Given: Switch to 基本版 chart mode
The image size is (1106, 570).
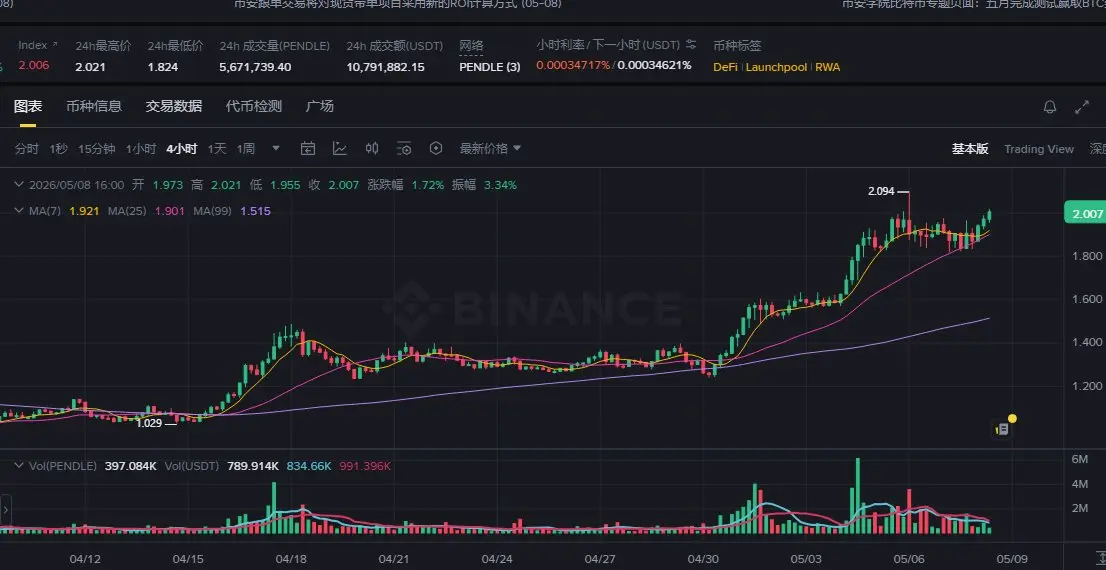Looking at the screenshot, I should 970,149.
